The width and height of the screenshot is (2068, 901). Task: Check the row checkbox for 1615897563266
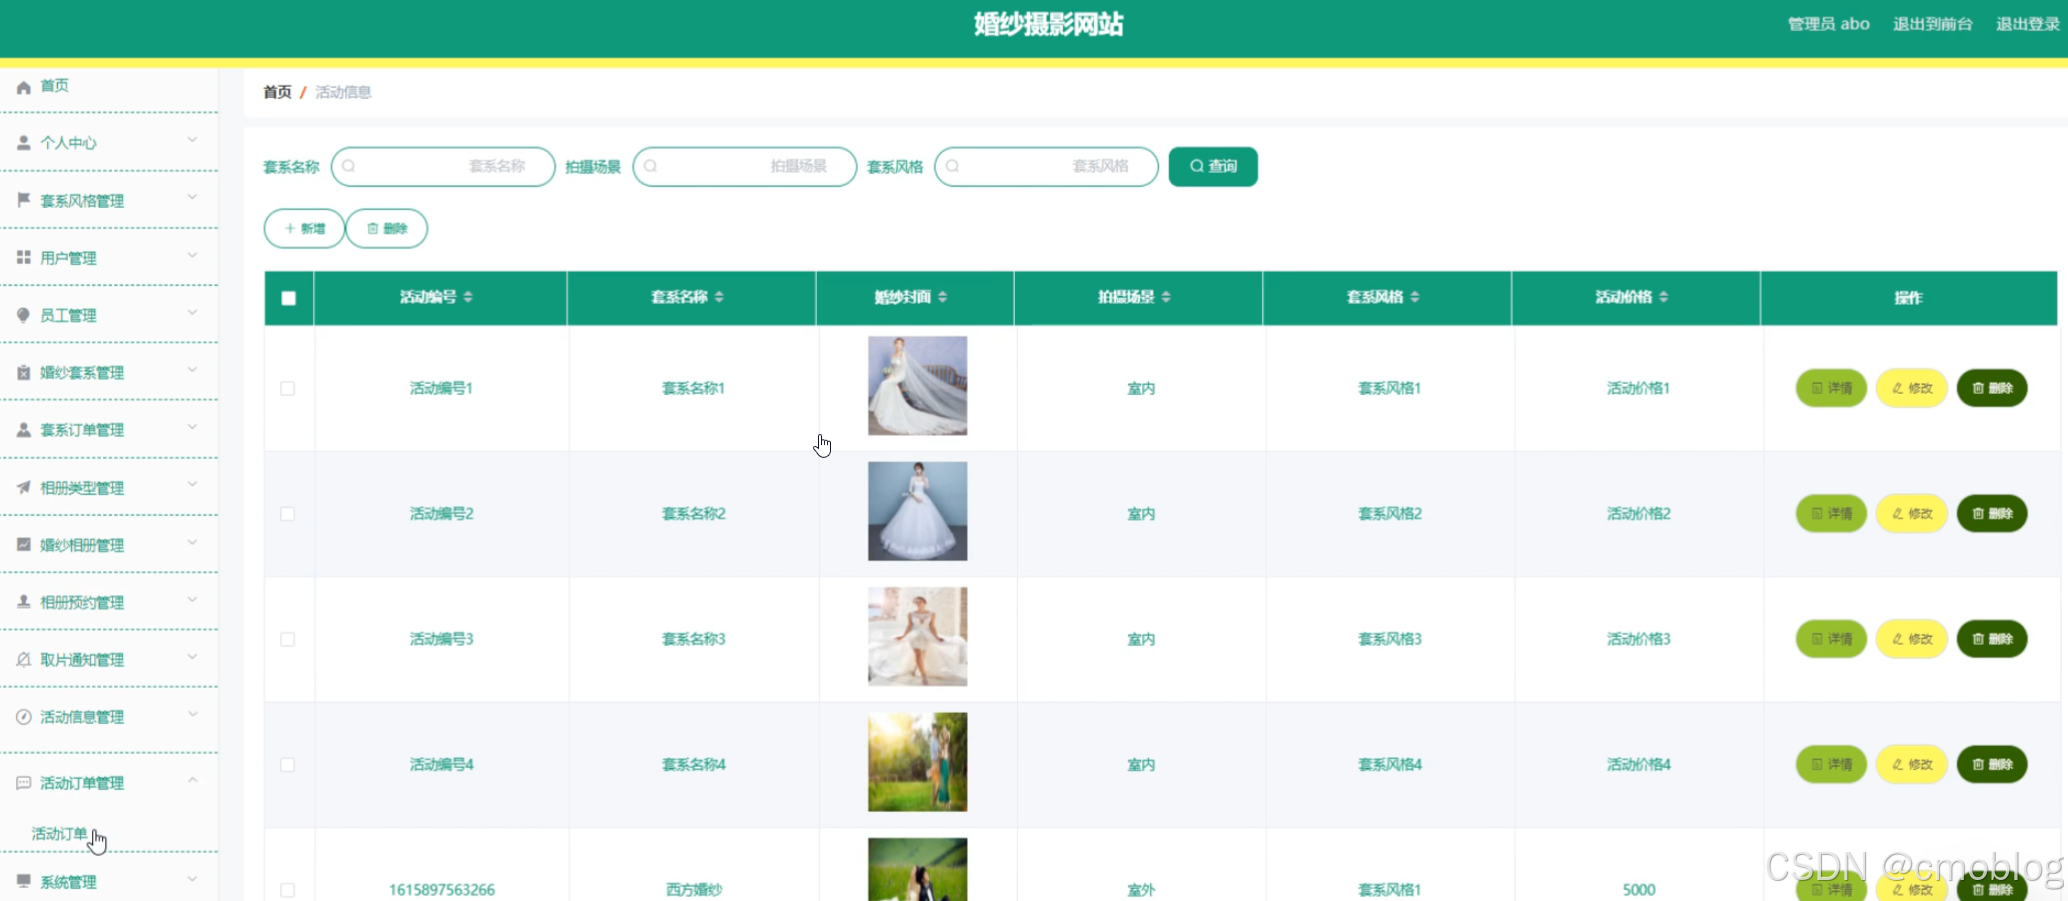pos(288,890)
